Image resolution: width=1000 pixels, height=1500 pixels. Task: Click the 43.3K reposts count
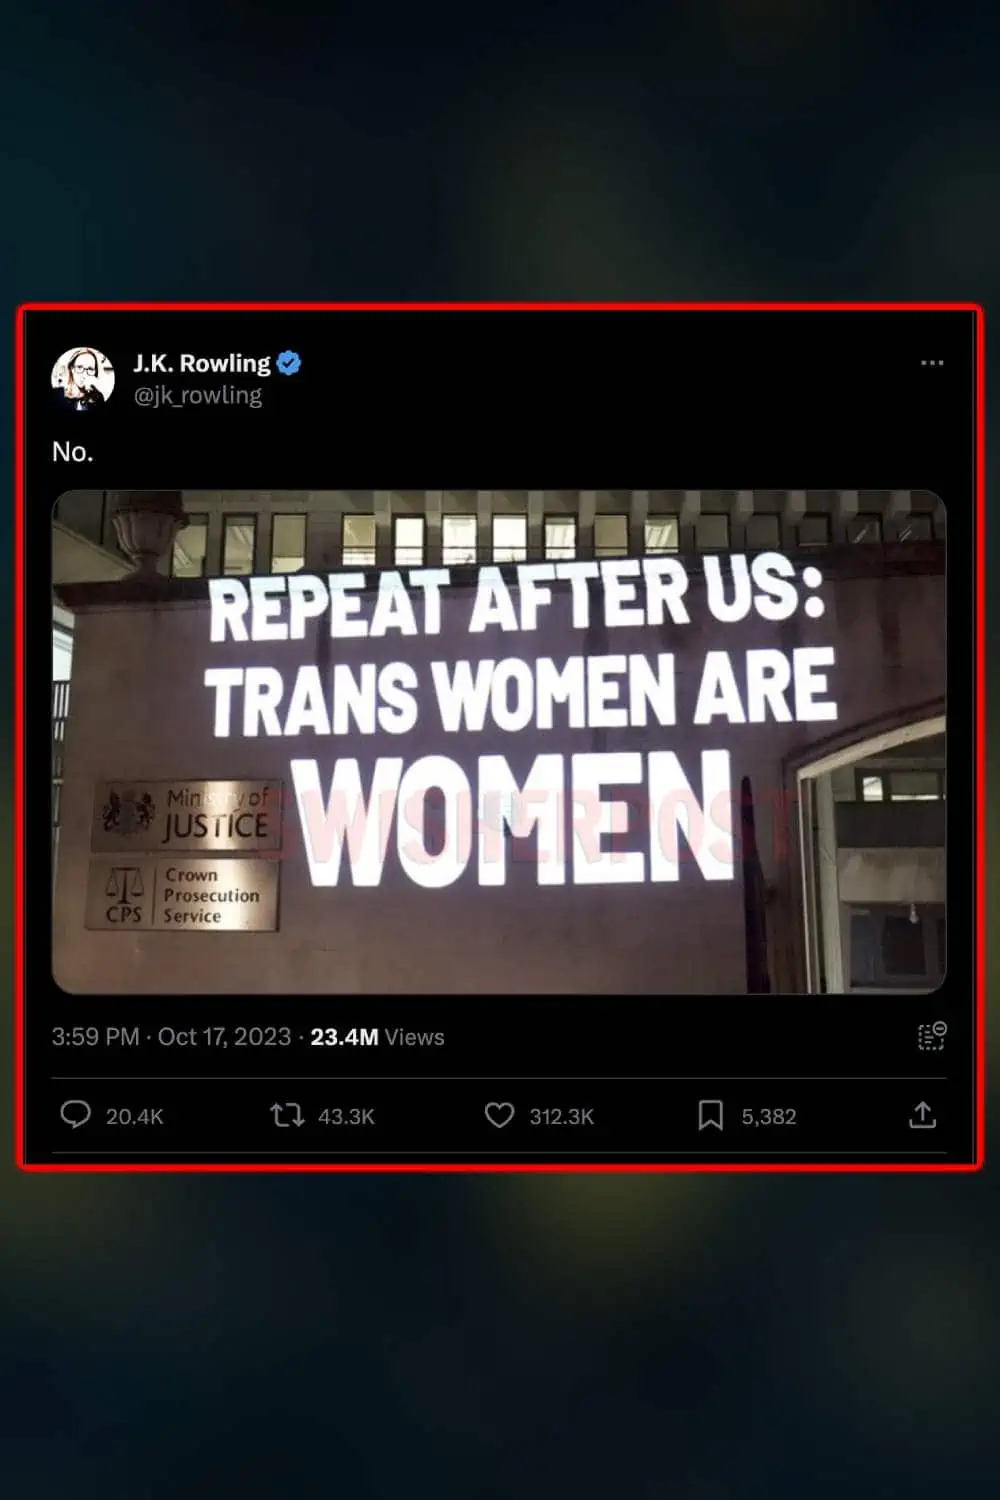coord(346,1116)
